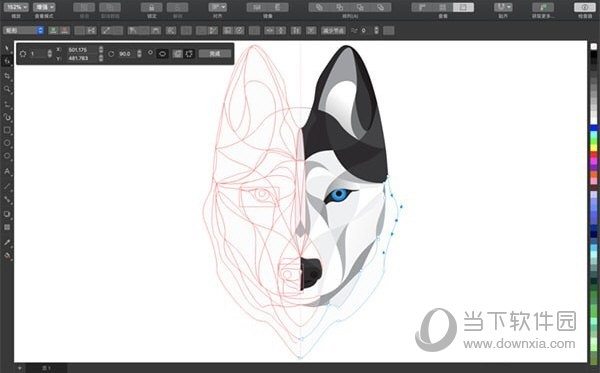The width and height of the screenshot is (600, 373).
Task: Open the shape type selector with blue arrows
Action: pyautogui.click(x=24, y=30)
